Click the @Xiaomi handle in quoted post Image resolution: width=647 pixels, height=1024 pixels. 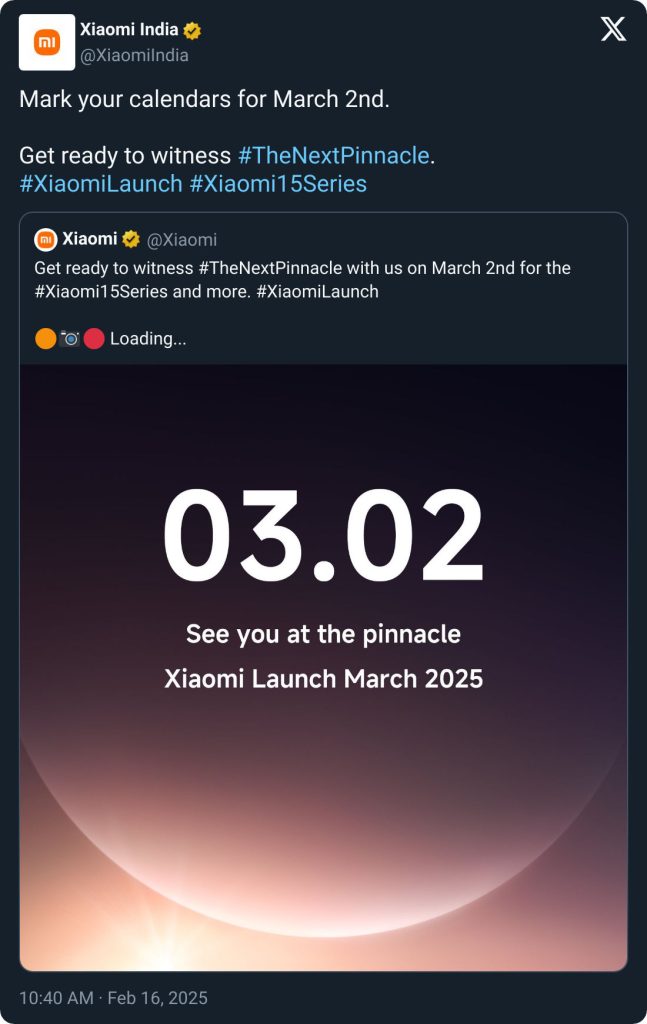click(x=183, y=240)
